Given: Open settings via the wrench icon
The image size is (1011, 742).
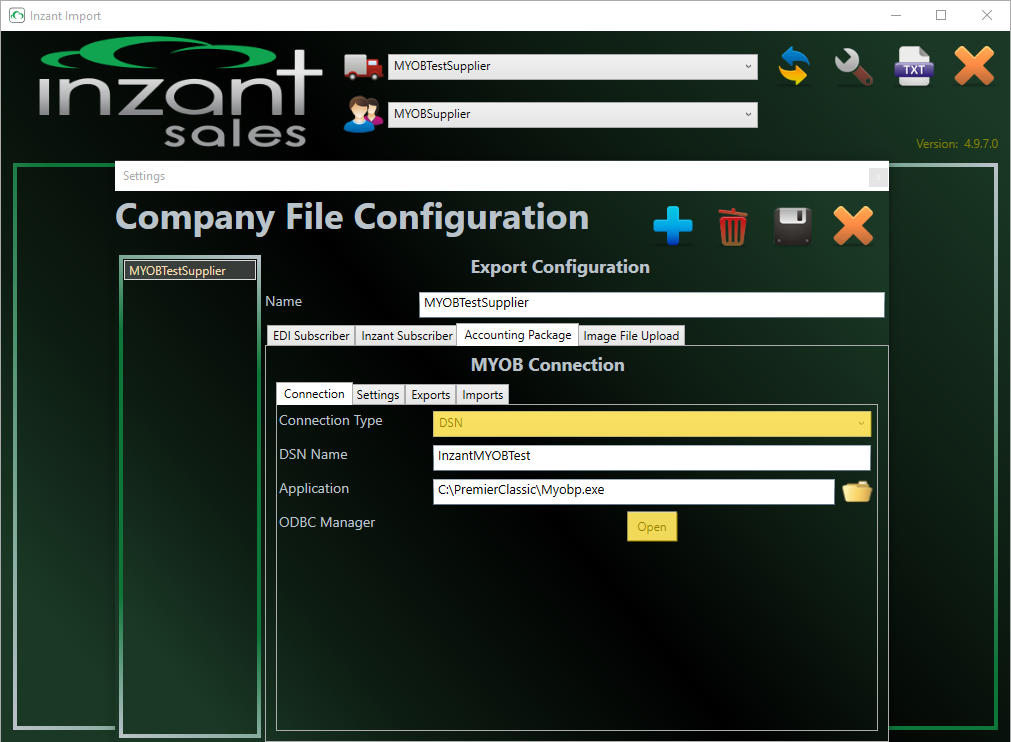Looking at the screenshot, I should 854,66.
